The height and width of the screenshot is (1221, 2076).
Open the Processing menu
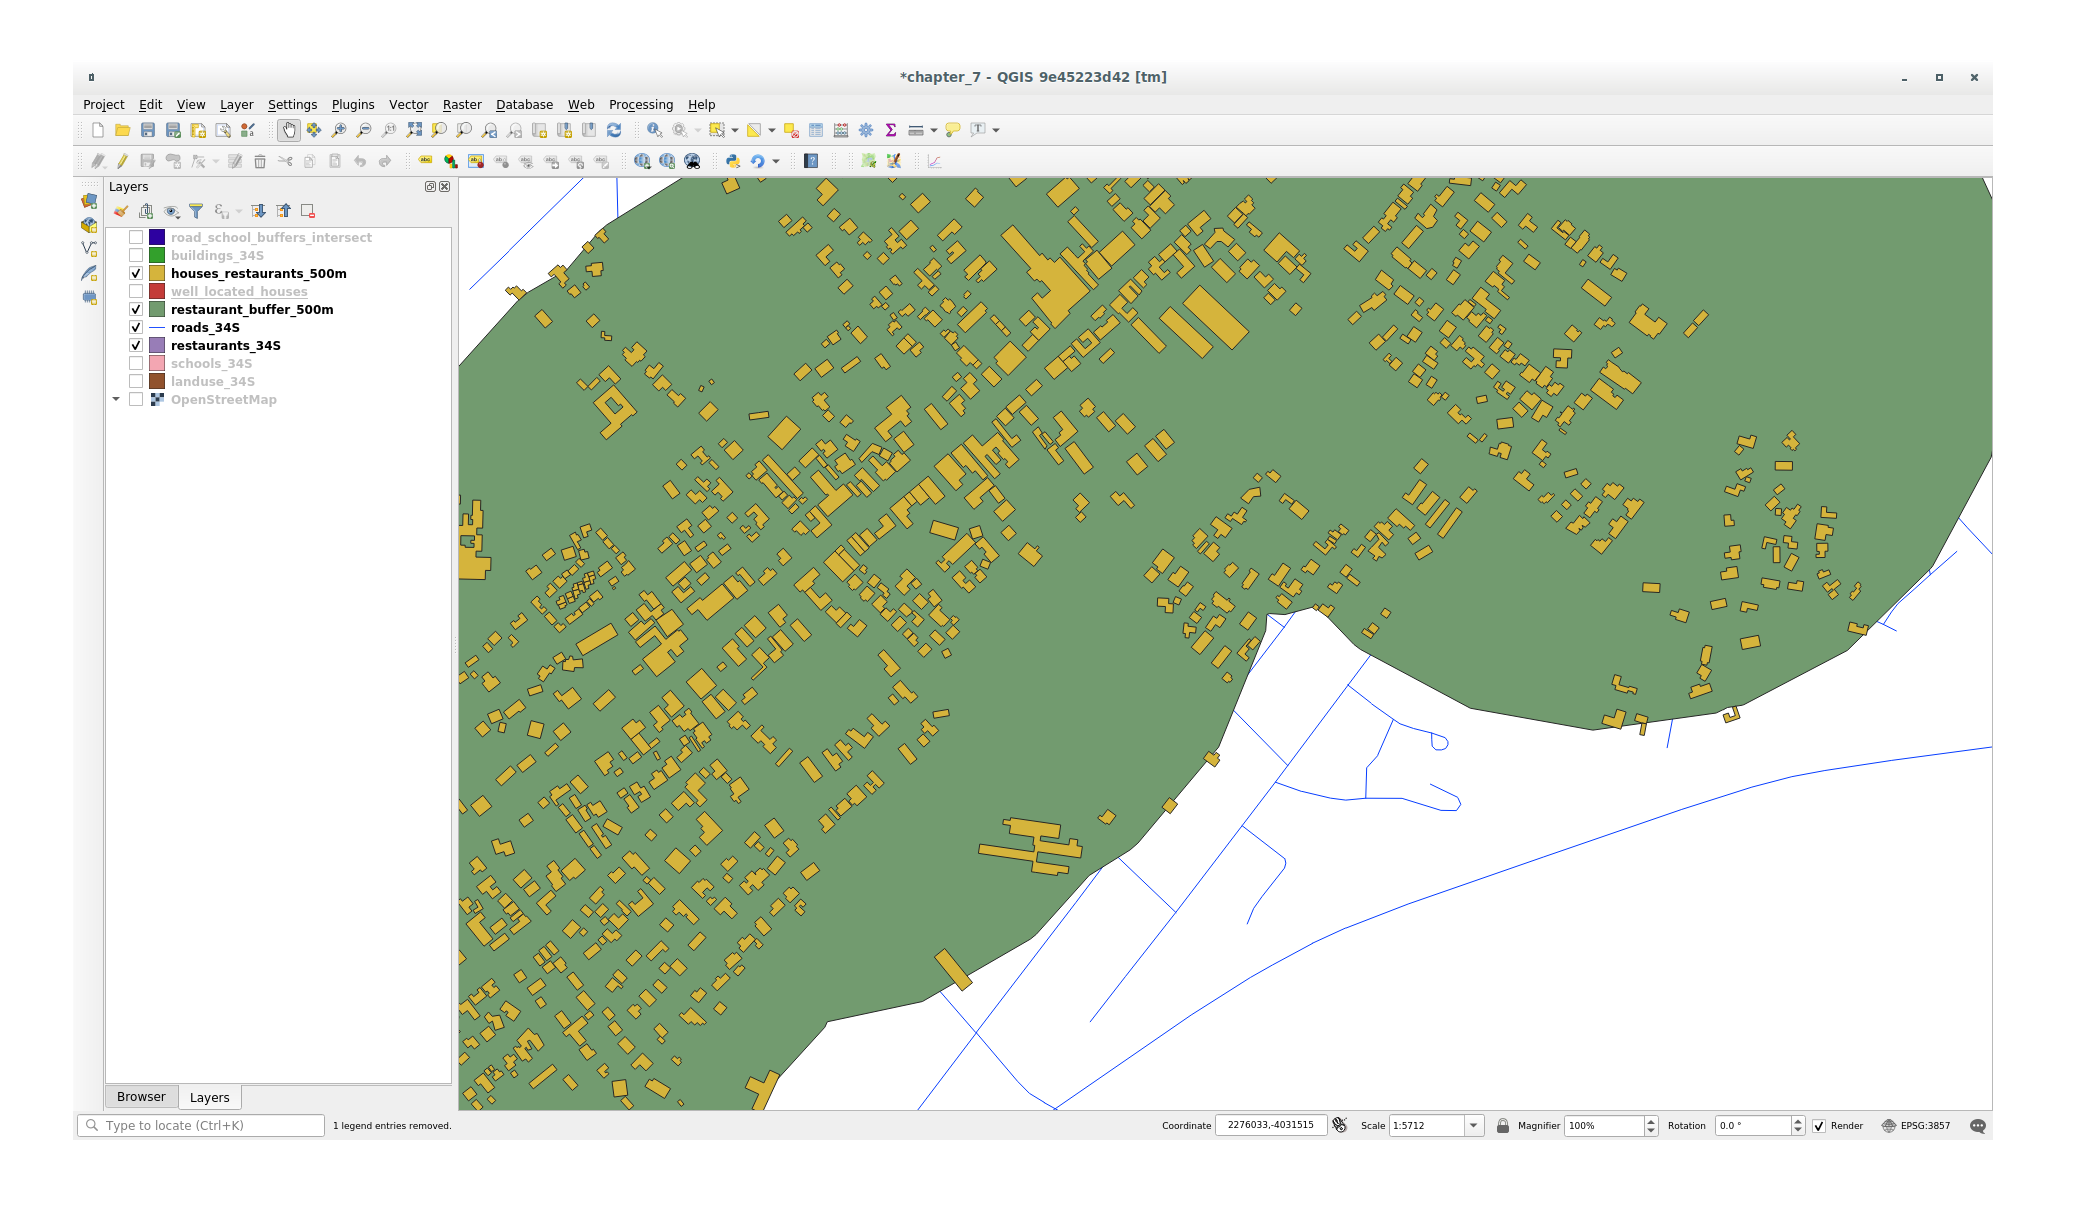[640, 105]
